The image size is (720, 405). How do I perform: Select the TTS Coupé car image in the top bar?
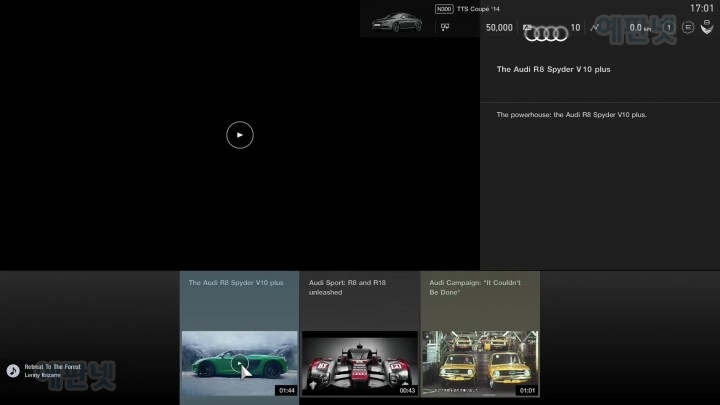[x=397, y=22]
